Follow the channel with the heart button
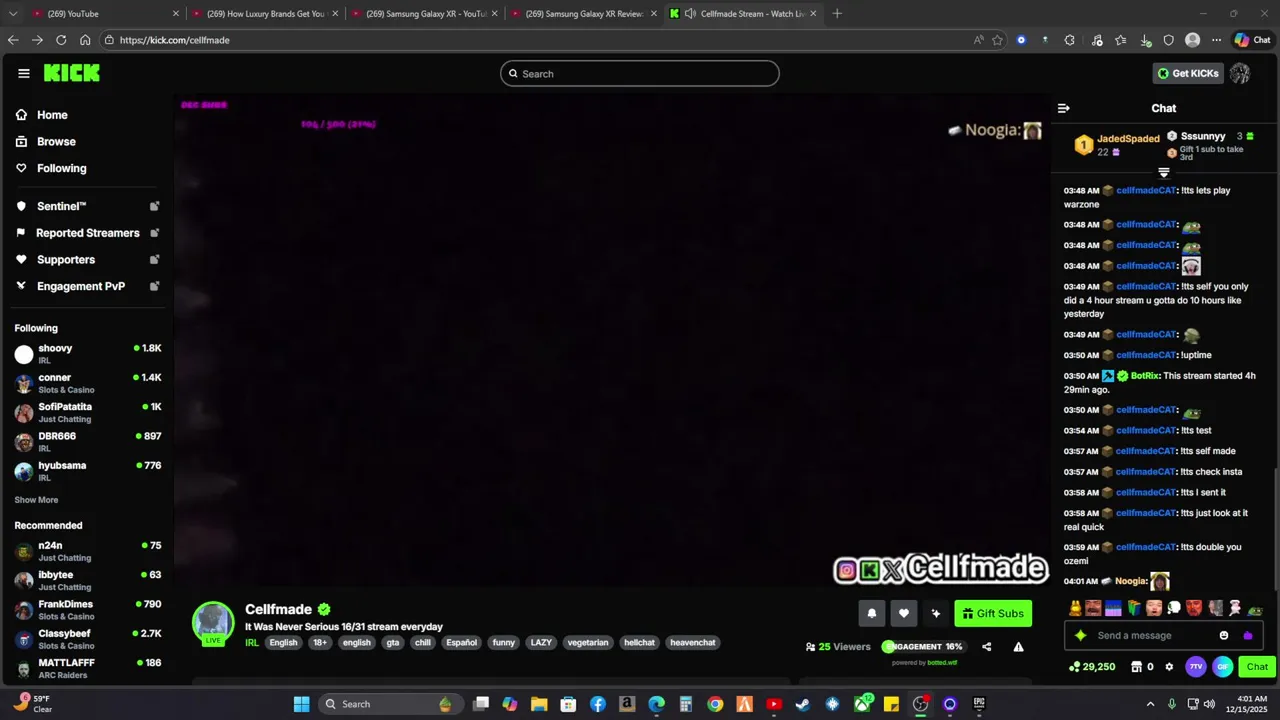Image resolution: width=1280 pixels, height=720 pixels. coord(904,613)
